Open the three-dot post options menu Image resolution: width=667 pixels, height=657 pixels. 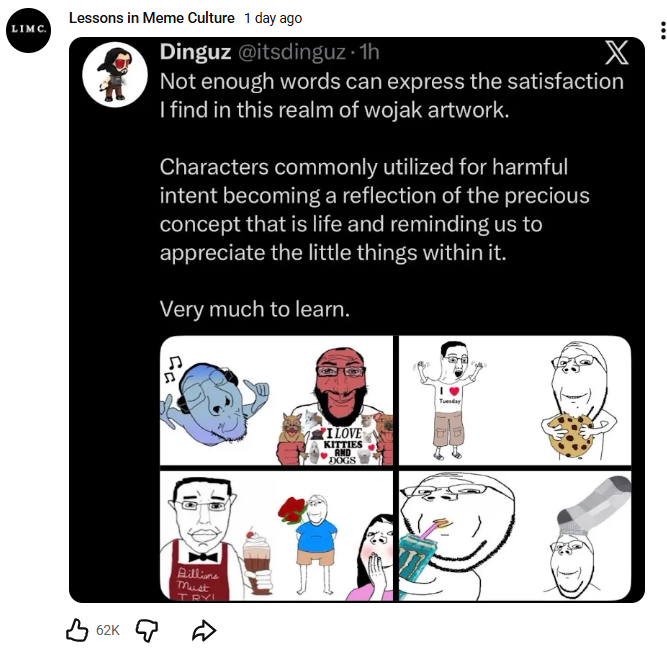[x=662, y=31]
